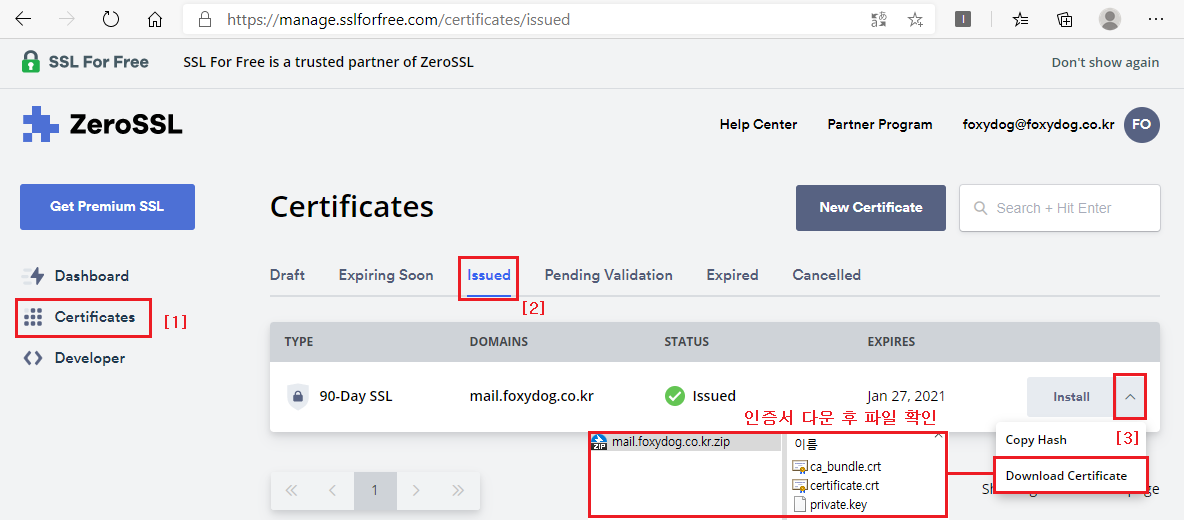Open the favorites list icon
The image size is (1184, 520).
click(1020, 20)
